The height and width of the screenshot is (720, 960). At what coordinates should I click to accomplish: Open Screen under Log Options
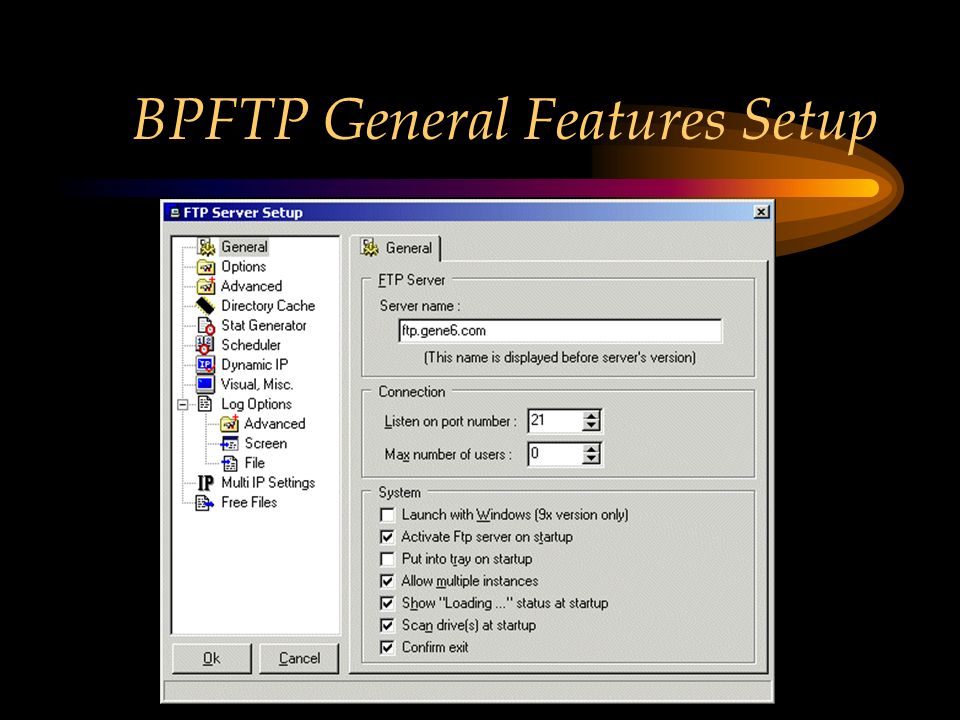[x=266, y=443]
